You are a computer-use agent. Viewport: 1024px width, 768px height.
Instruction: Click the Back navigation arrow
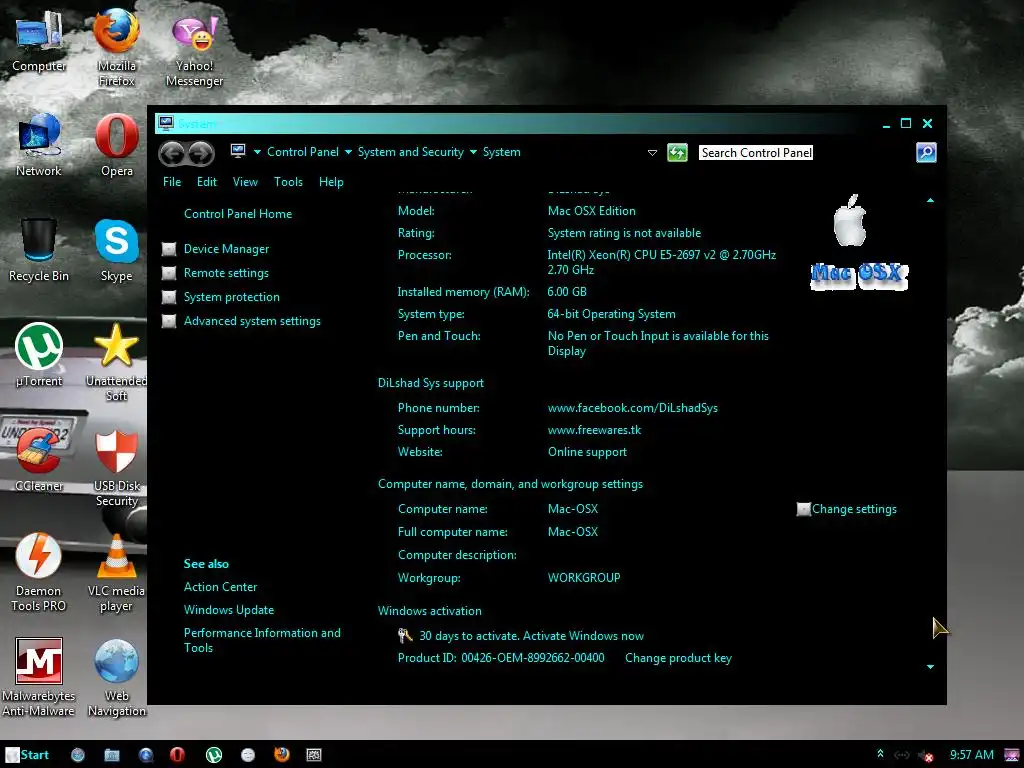click(x=172, y=153)
